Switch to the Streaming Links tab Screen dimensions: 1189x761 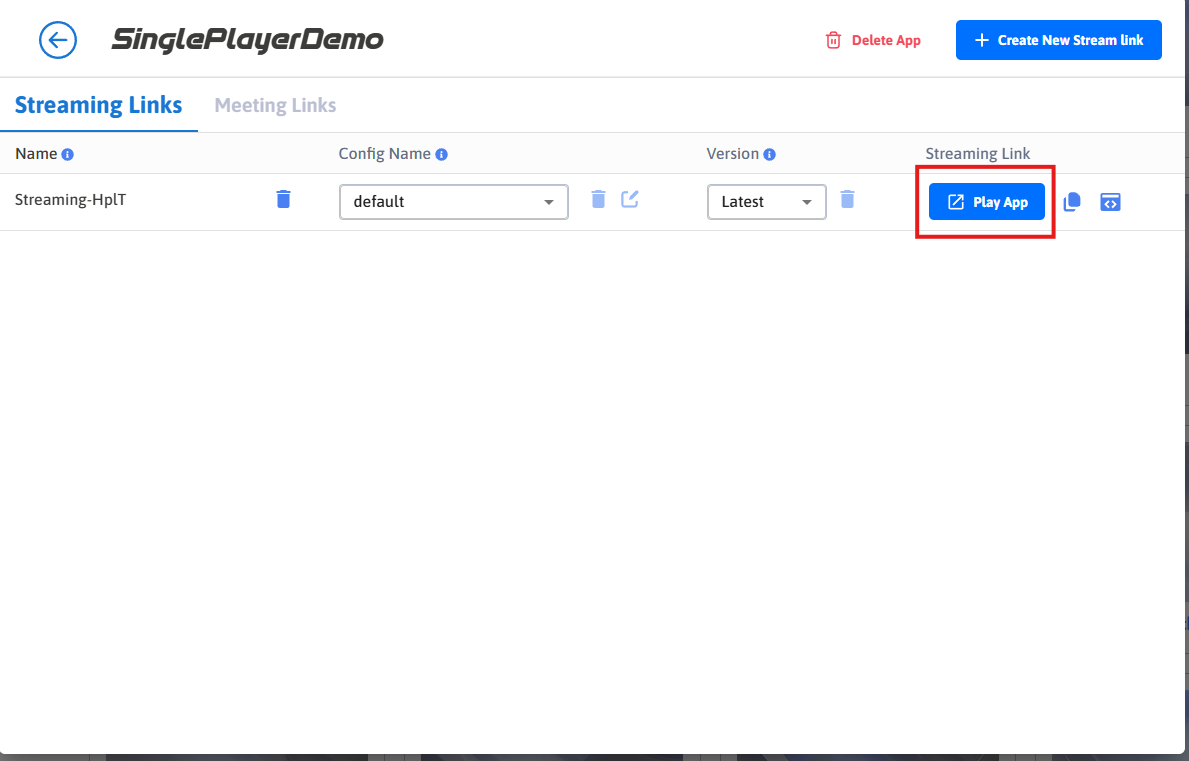pos(98,105)
